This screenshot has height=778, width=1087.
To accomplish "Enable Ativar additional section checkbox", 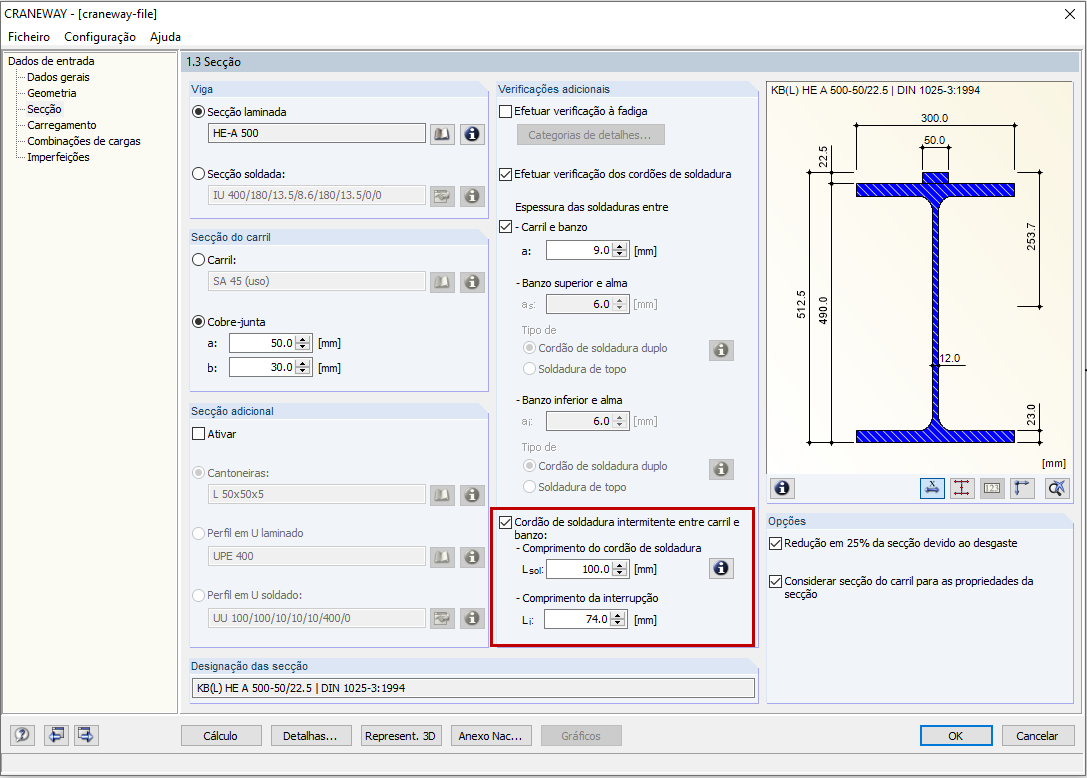I will point(199,434).
